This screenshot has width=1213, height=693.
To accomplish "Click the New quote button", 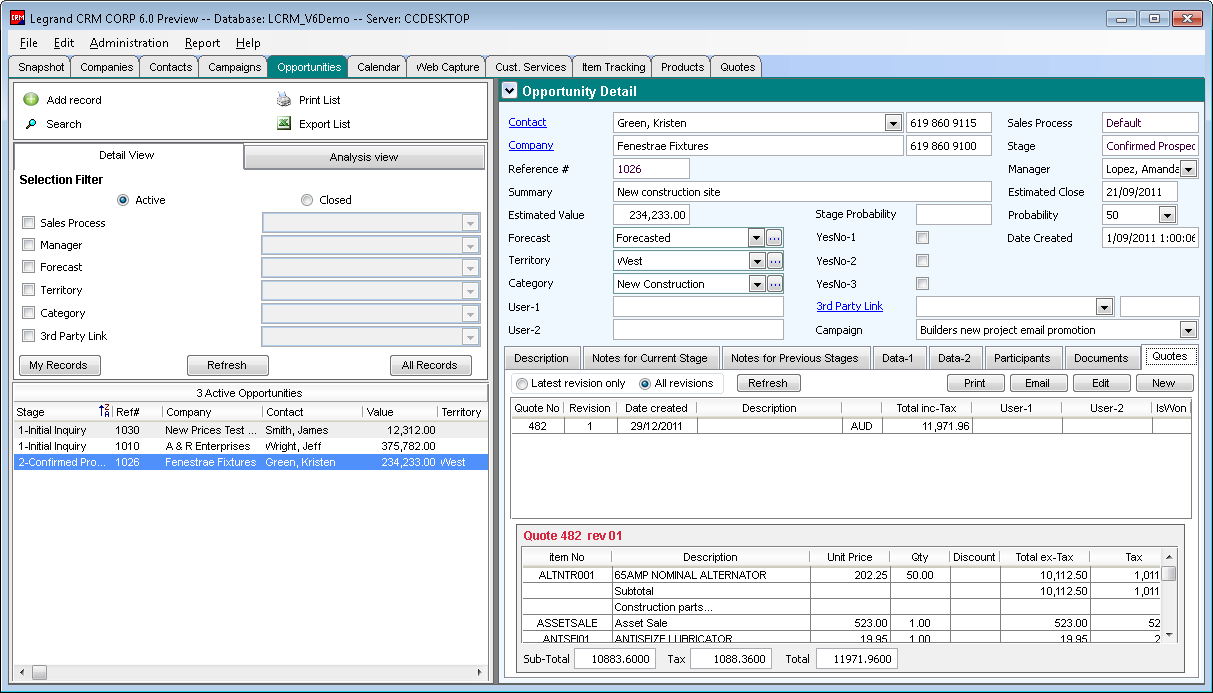I will click(1164, 383).
